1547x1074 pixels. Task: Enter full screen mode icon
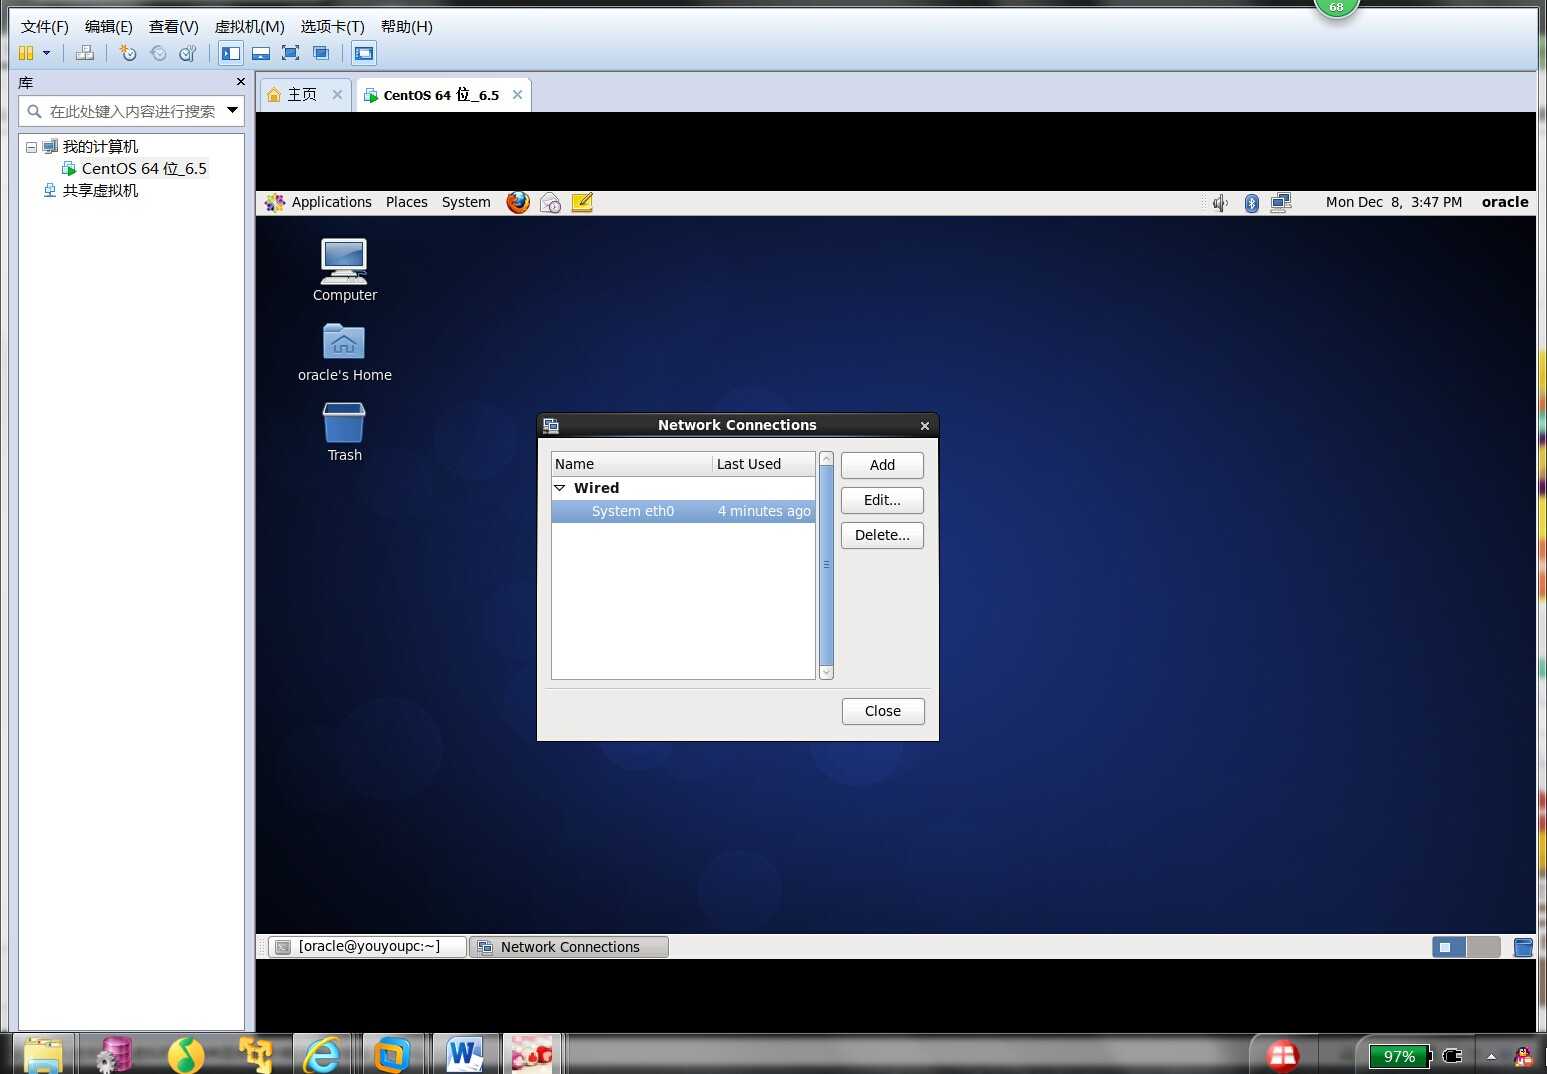291,53
